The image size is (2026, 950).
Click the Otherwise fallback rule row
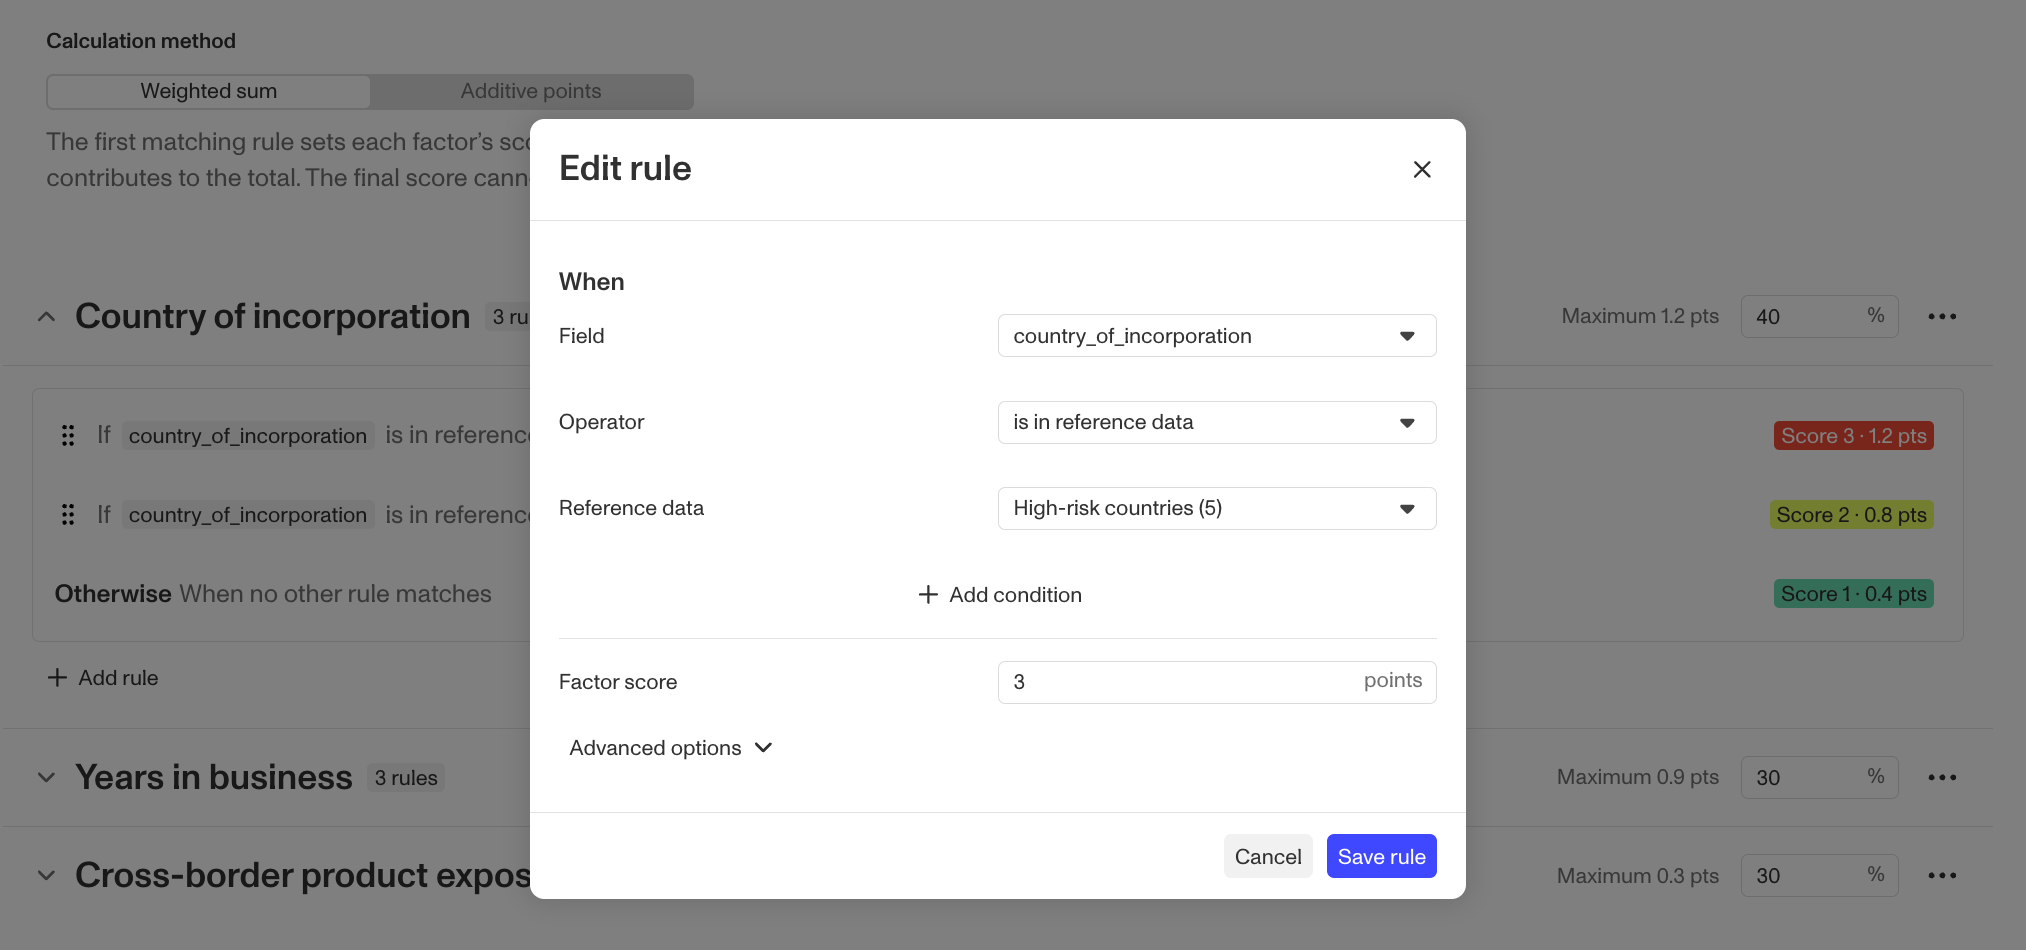point(998,594)
